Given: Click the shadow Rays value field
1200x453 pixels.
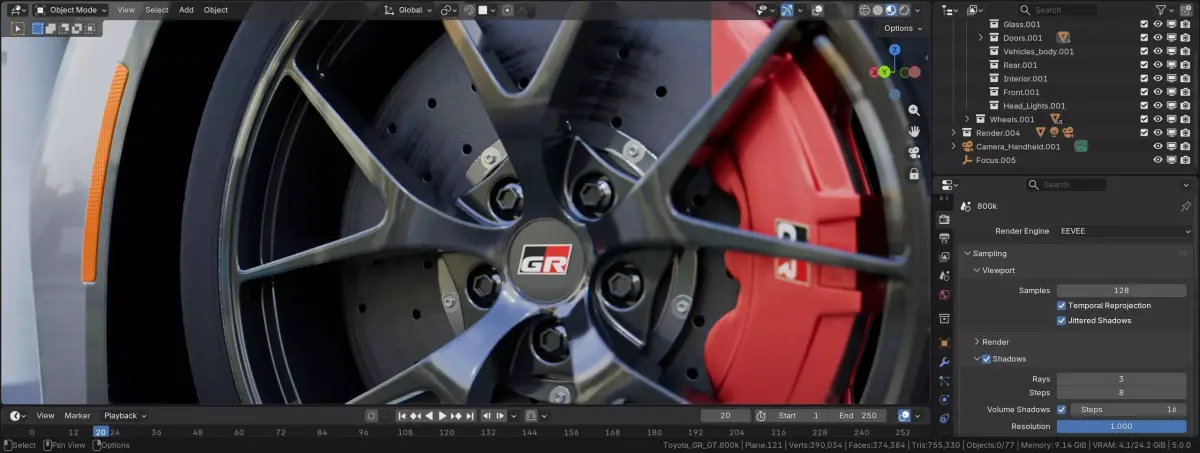Looking at the screenshot, I should pos(1121,379).
